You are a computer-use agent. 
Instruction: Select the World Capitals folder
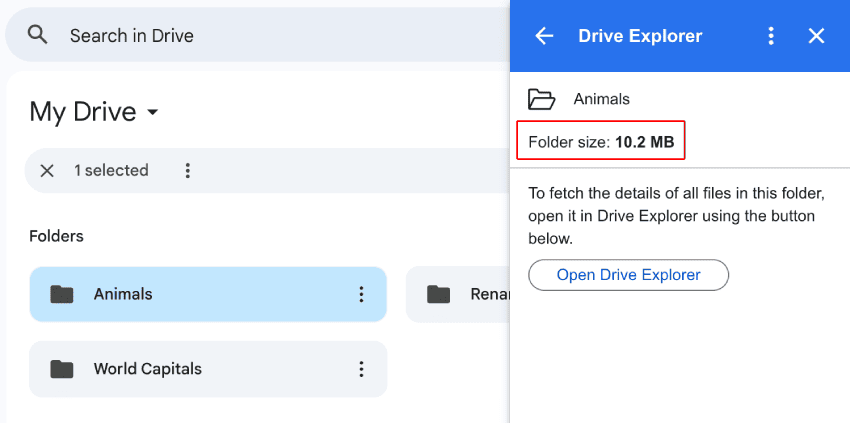coord(208,369)
